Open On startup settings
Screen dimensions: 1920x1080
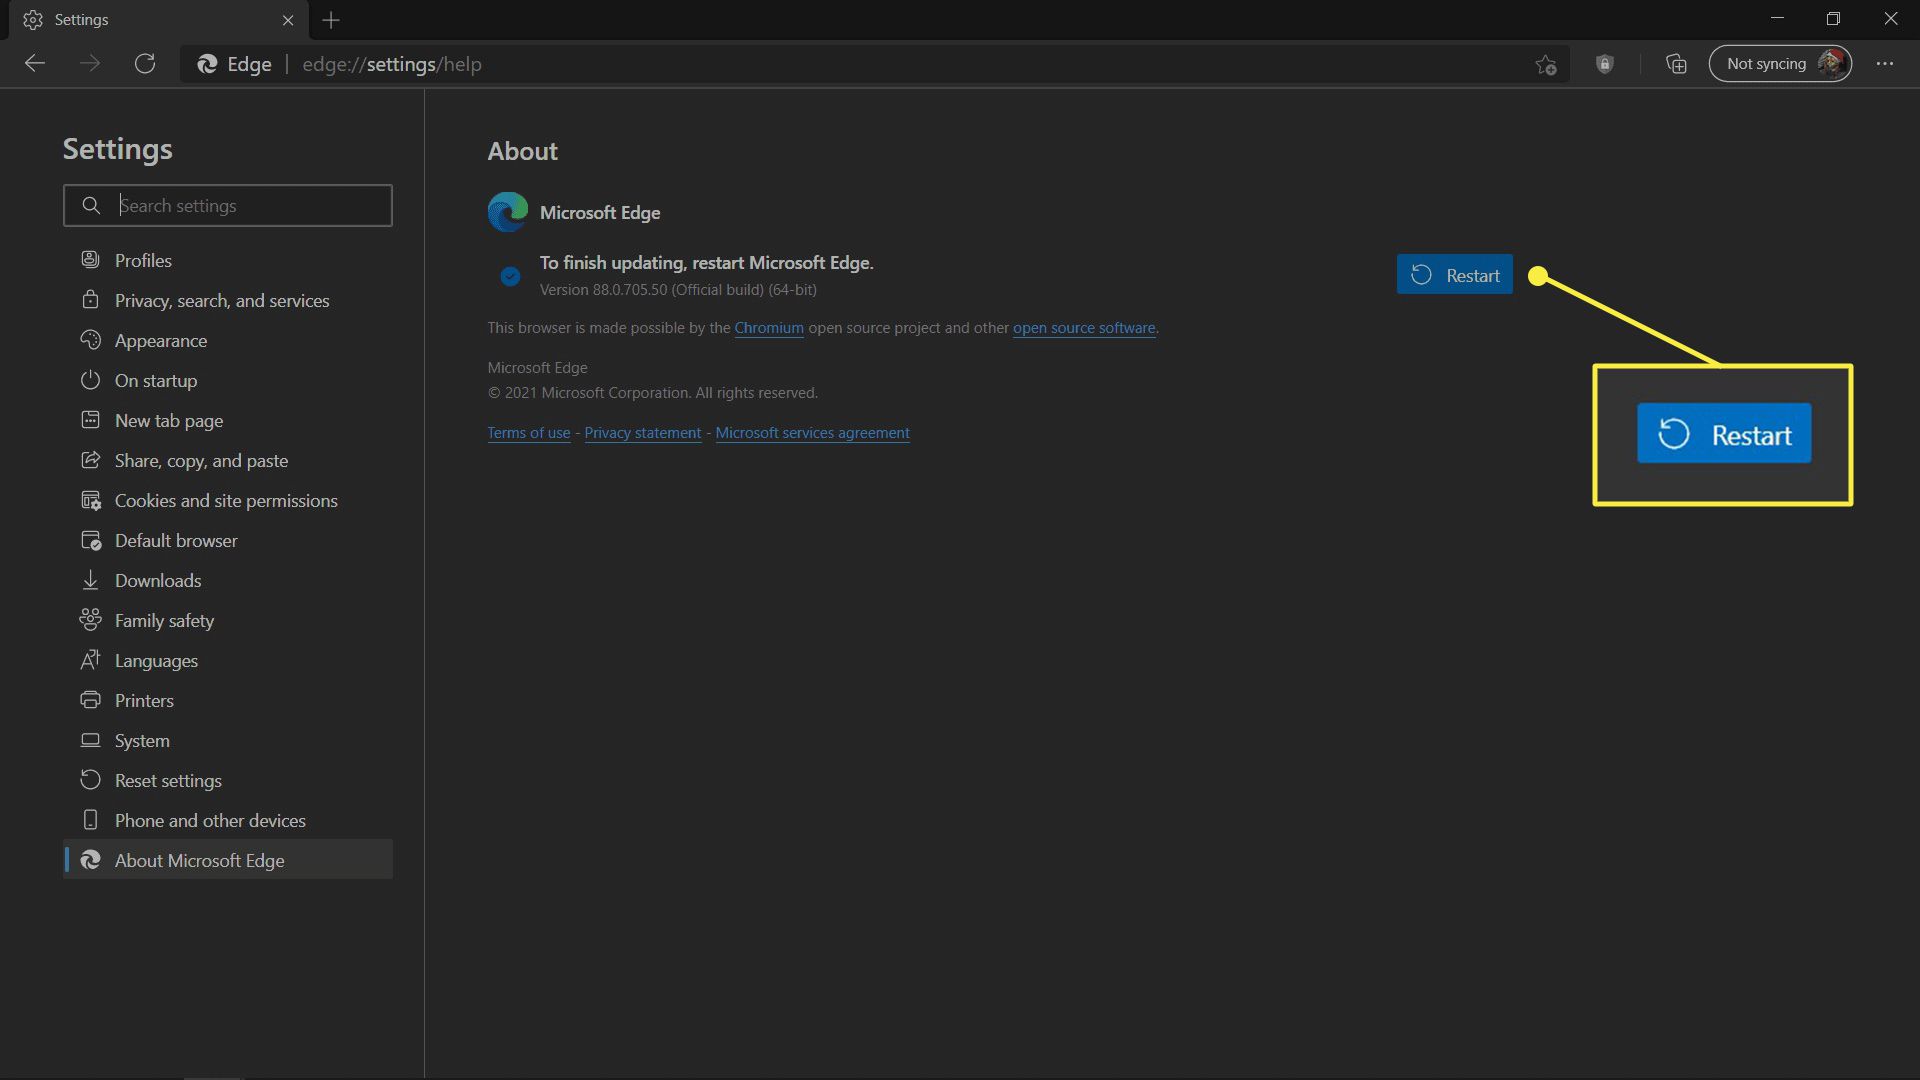228,380
